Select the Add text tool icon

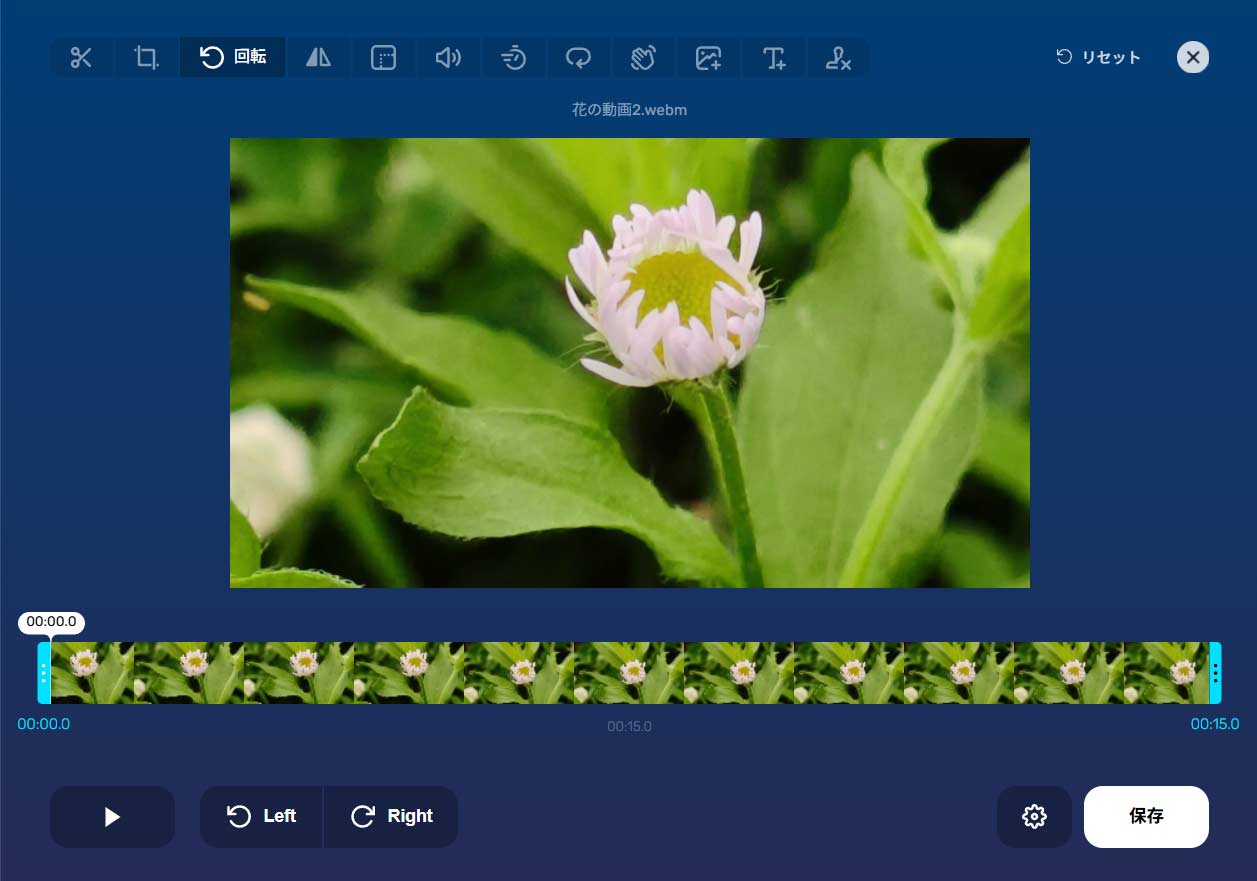tap(774, 58)
